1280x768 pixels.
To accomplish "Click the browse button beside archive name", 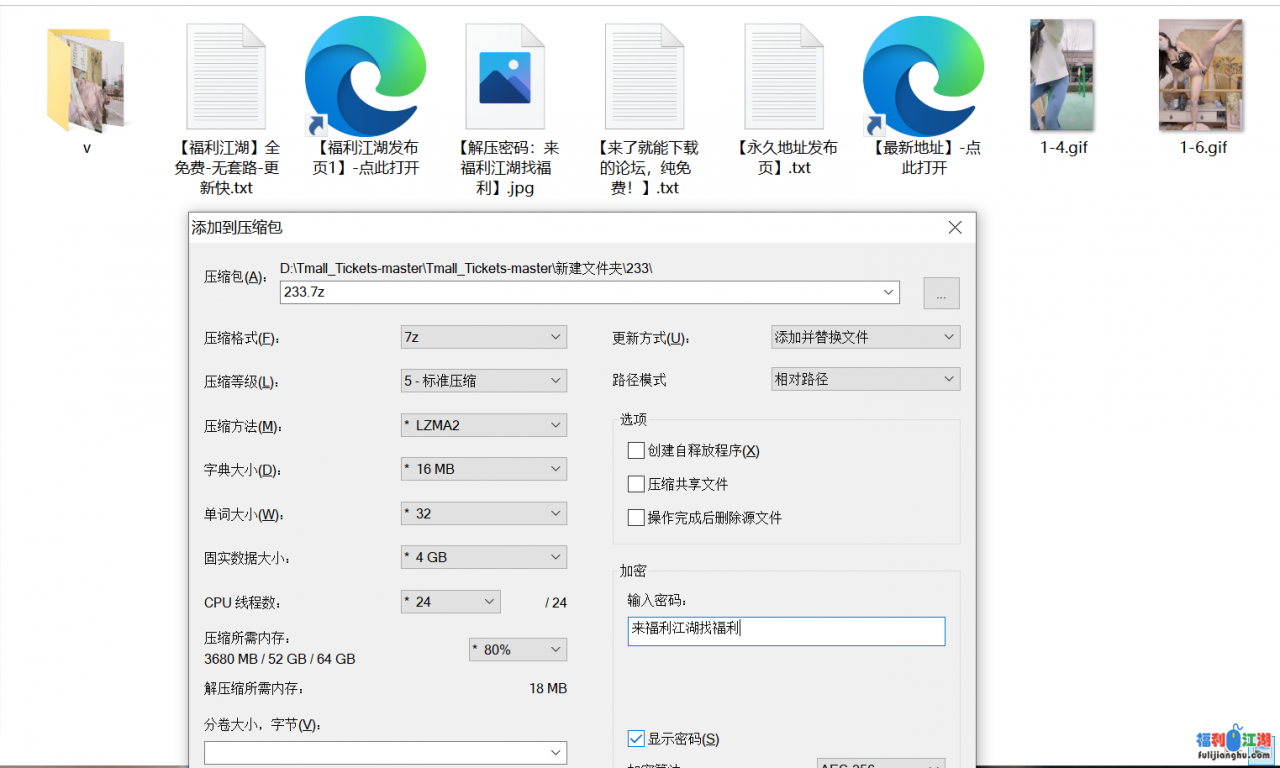I will point(941,293).
